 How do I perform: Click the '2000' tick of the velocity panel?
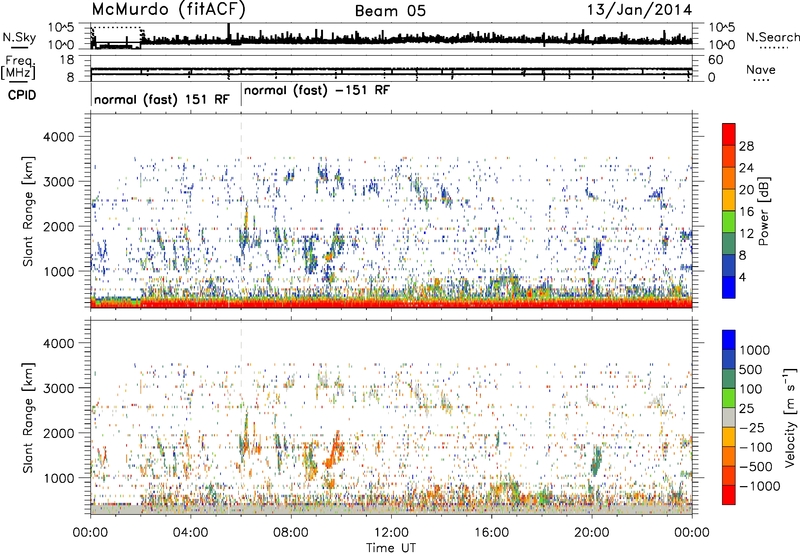tap(58, 433)
